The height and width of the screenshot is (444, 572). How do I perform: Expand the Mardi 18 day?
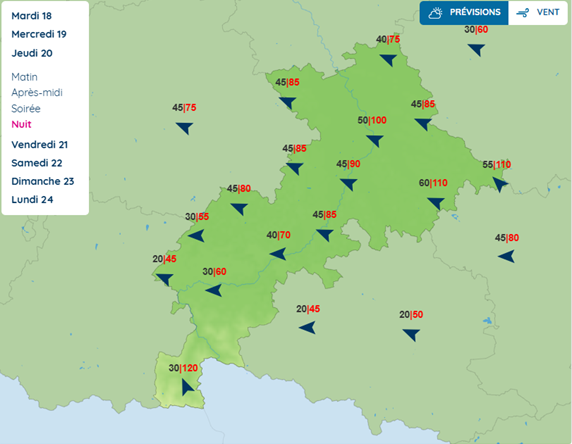(31, 16)
